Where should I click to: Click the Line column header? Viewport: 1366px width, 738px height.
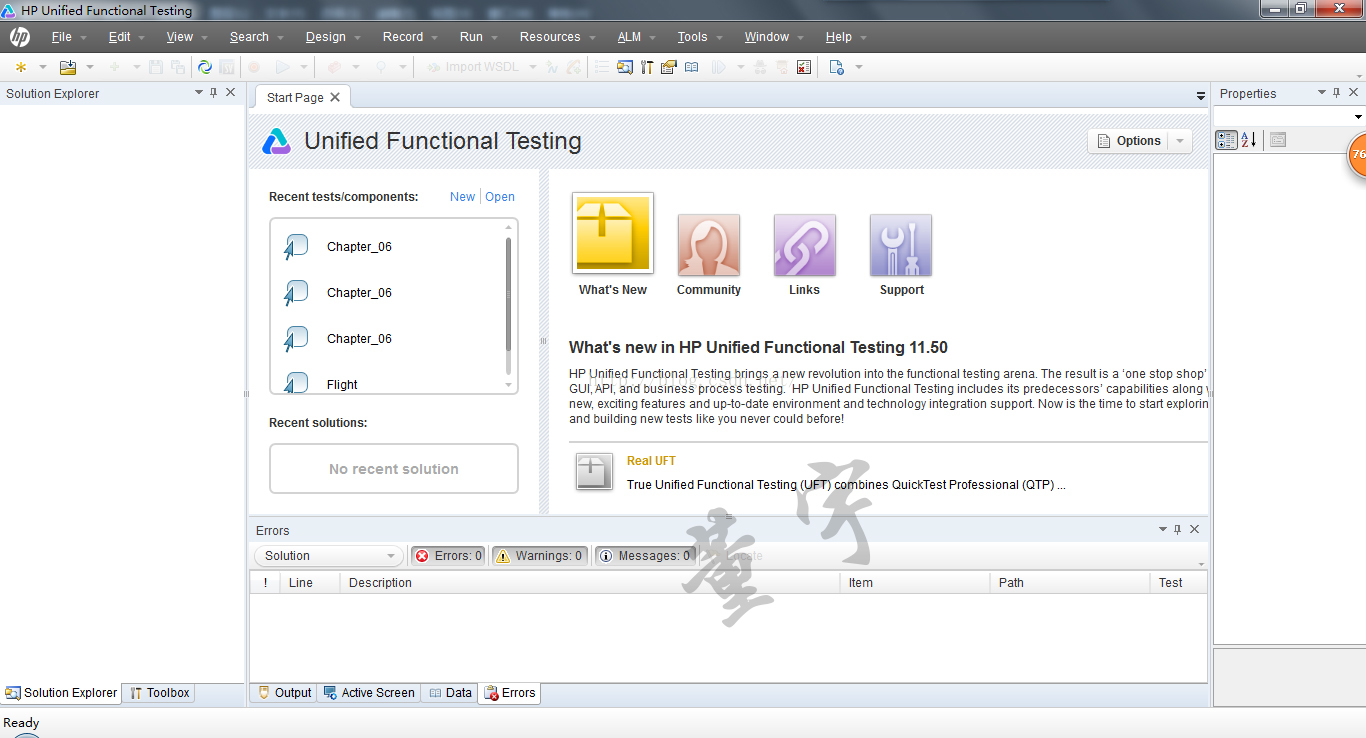click(309, 583)
